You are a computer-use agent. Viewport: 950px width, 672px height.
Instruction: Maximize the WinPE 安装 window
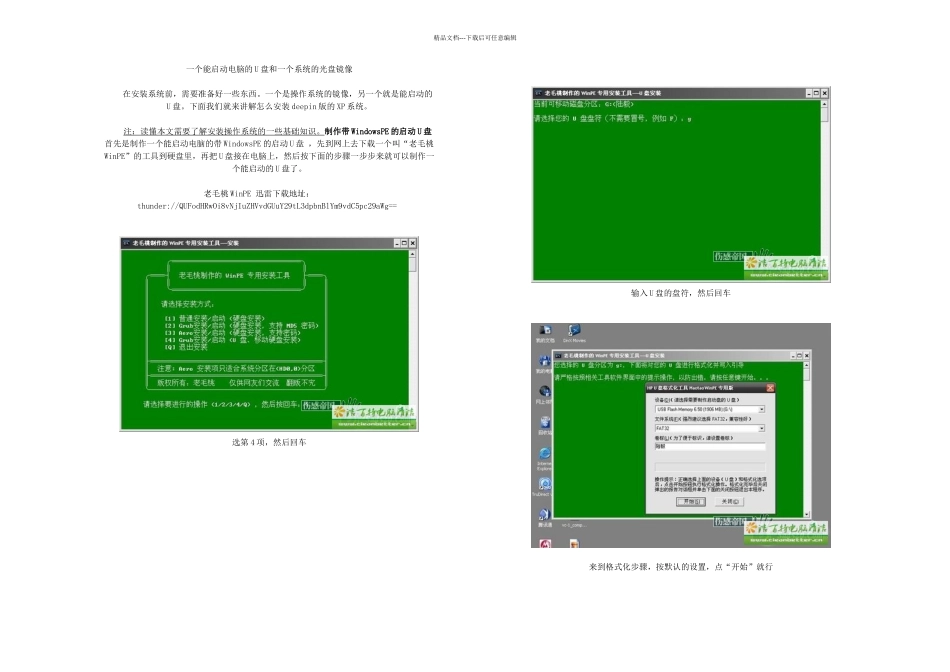point(405,243)
